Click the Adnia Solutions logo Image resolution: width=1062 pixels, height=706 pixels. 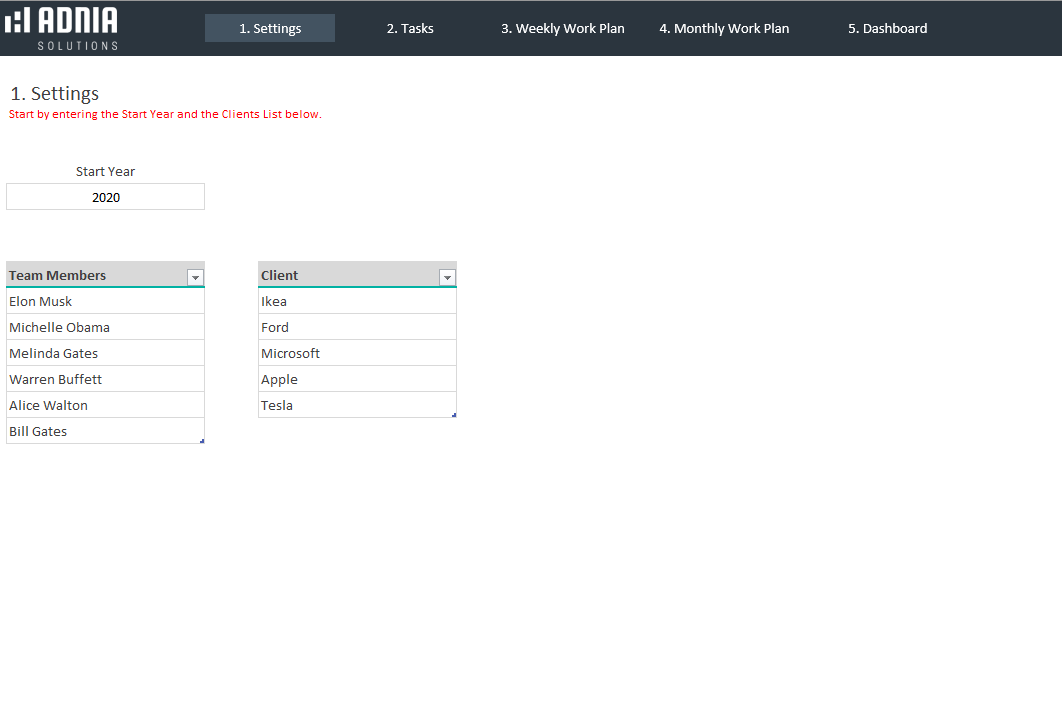(62, 28)
